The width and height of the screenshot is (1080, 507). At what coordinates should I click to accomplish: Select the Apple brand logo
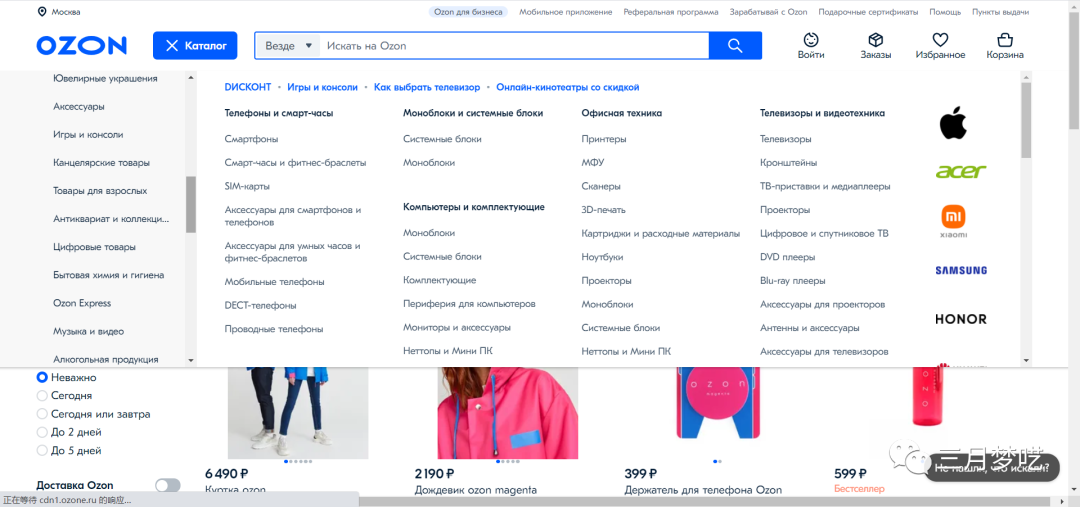tap(953, 124)
